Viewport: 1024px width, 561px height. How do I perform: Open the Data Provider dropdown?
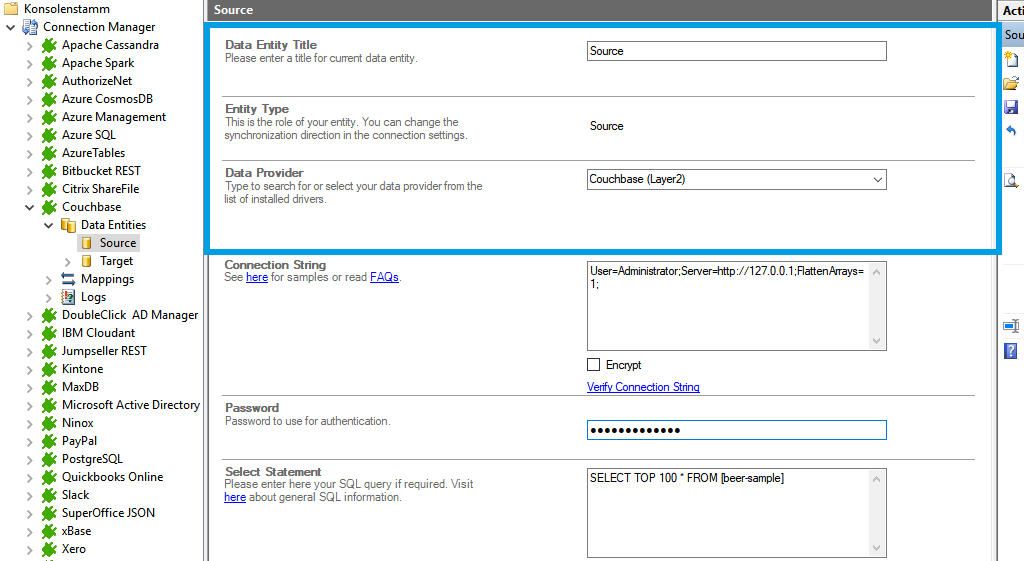(x=877, y=180)
